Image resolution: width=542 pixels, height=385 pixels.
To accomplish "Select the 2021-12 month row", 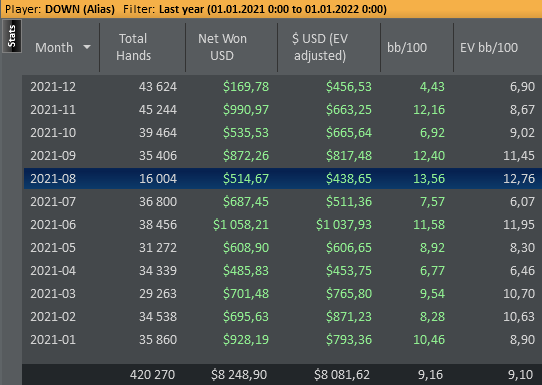I will point(282,86).
